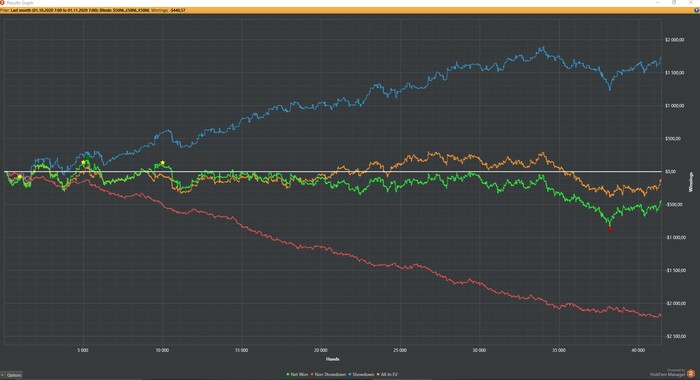Toggle the Non Showdown legend entry

click(329, 375)
